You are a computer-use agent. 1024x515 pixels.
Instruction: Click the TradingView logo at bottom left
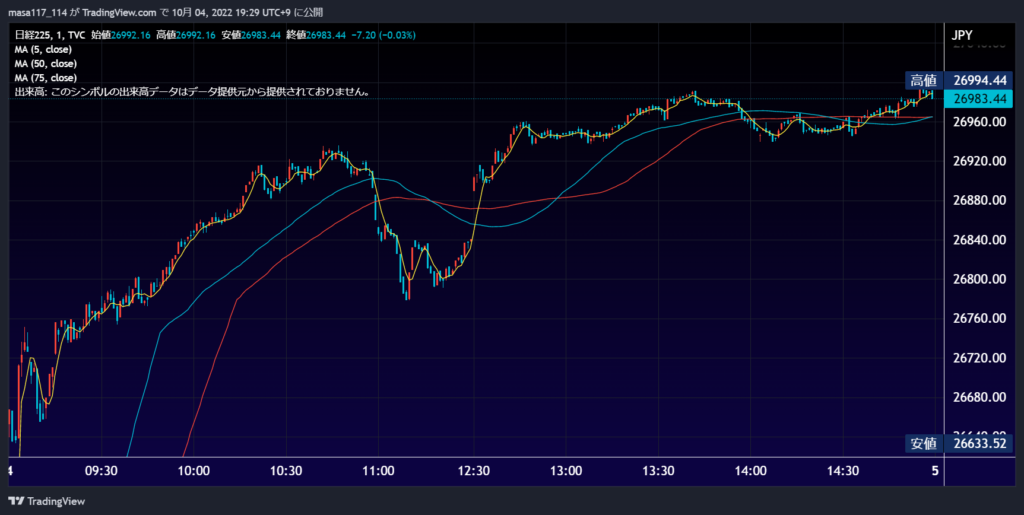click(46, 501)
